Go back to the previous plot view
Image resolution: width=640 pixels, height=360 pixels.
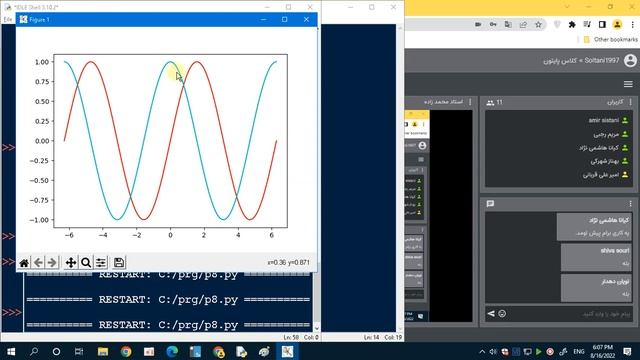pos(38,262)
